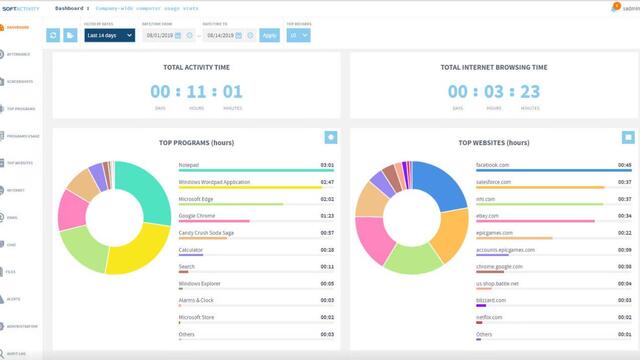
Task: Click Others row in Top Websites list
Action: point(553,336)
